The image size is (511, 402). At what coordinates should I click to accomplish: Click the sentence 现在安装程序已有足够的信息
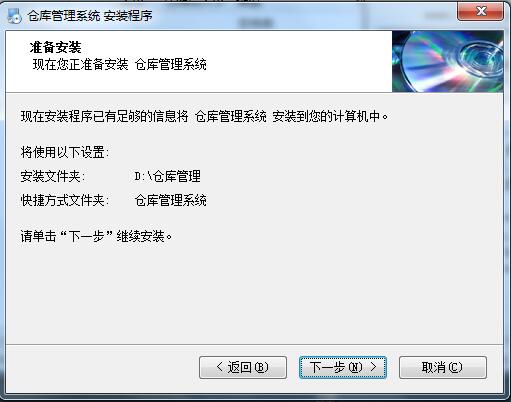(x=104, y=116)
